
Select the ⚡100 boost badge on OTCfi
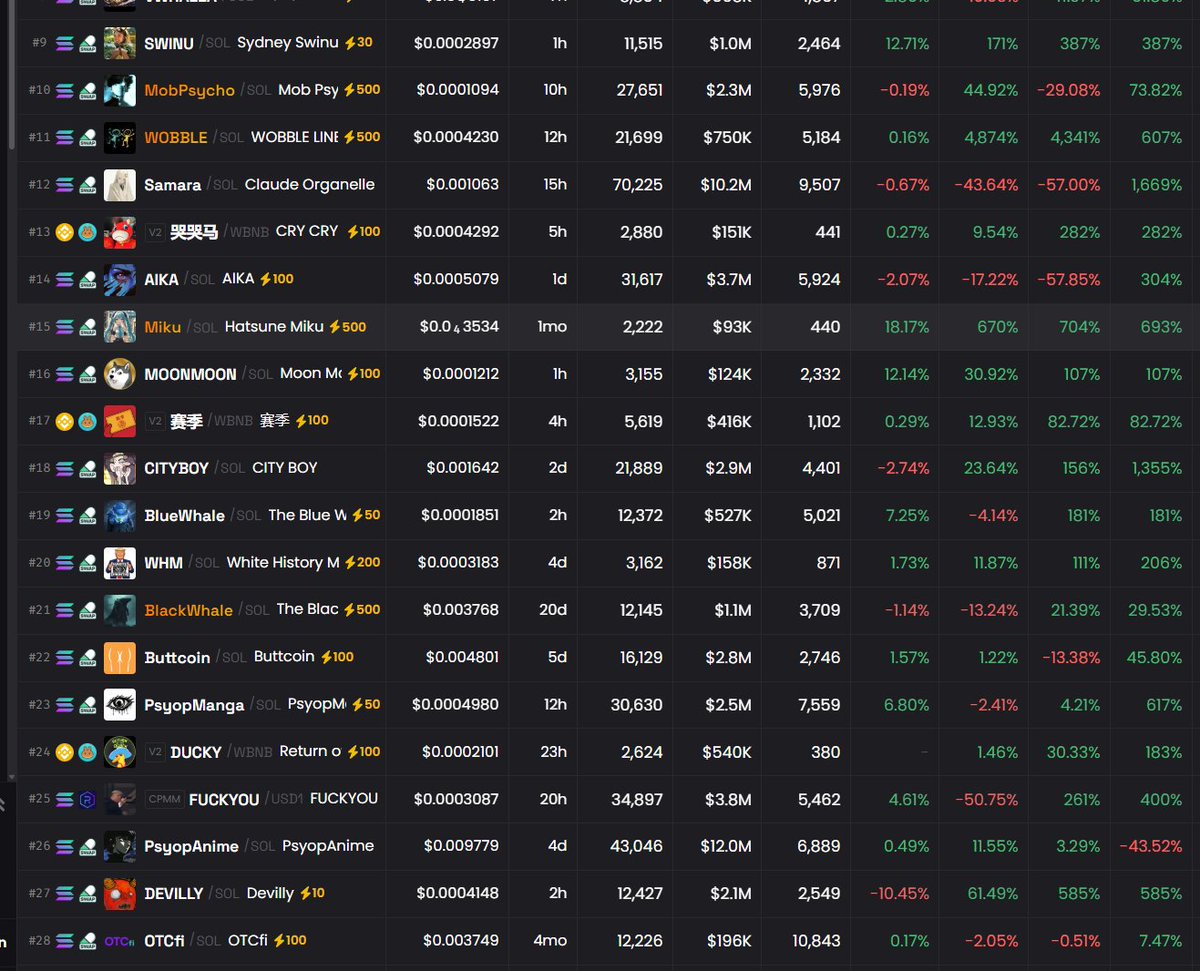(x=290, y=940)
